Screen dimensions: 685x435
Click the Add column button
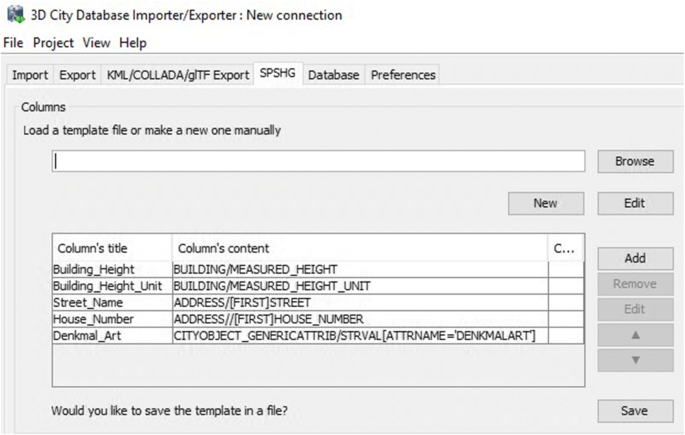pos(635,258)
